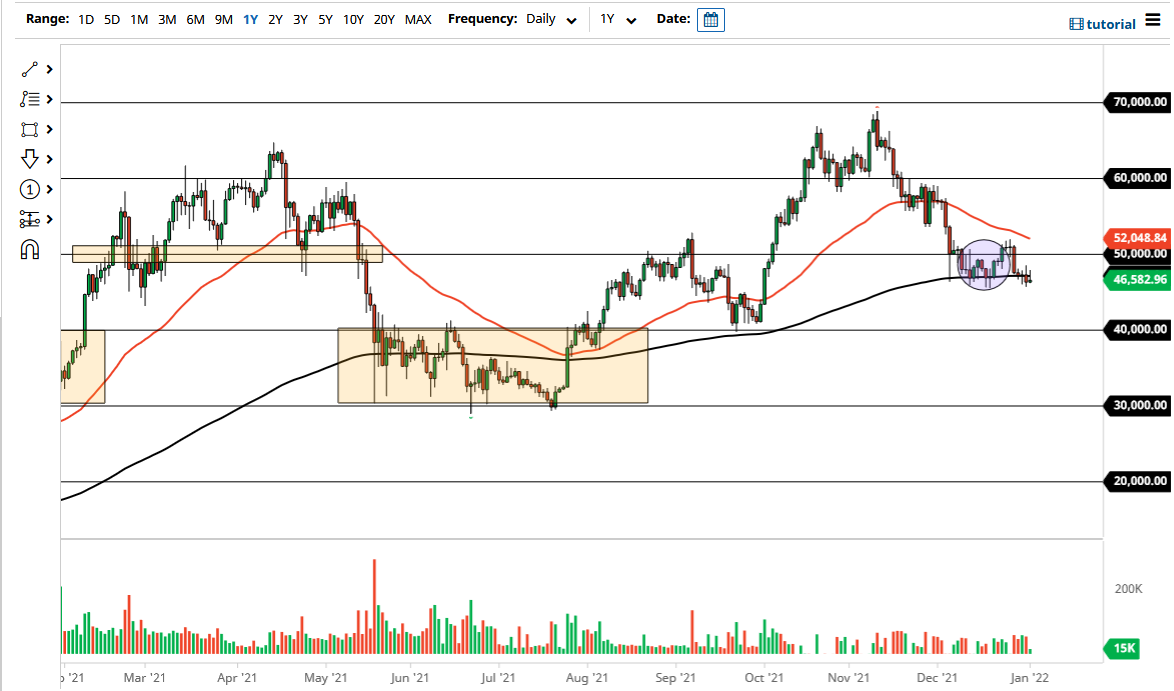Select the 1Y range option
The height and width of the screenshot is (691, 1174).
[x=250, y=19]
